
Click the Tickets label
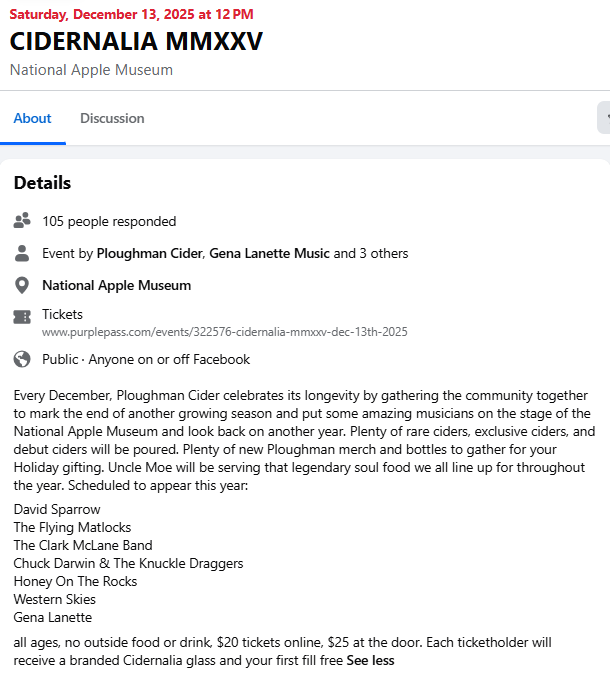[x=62, y=314]
